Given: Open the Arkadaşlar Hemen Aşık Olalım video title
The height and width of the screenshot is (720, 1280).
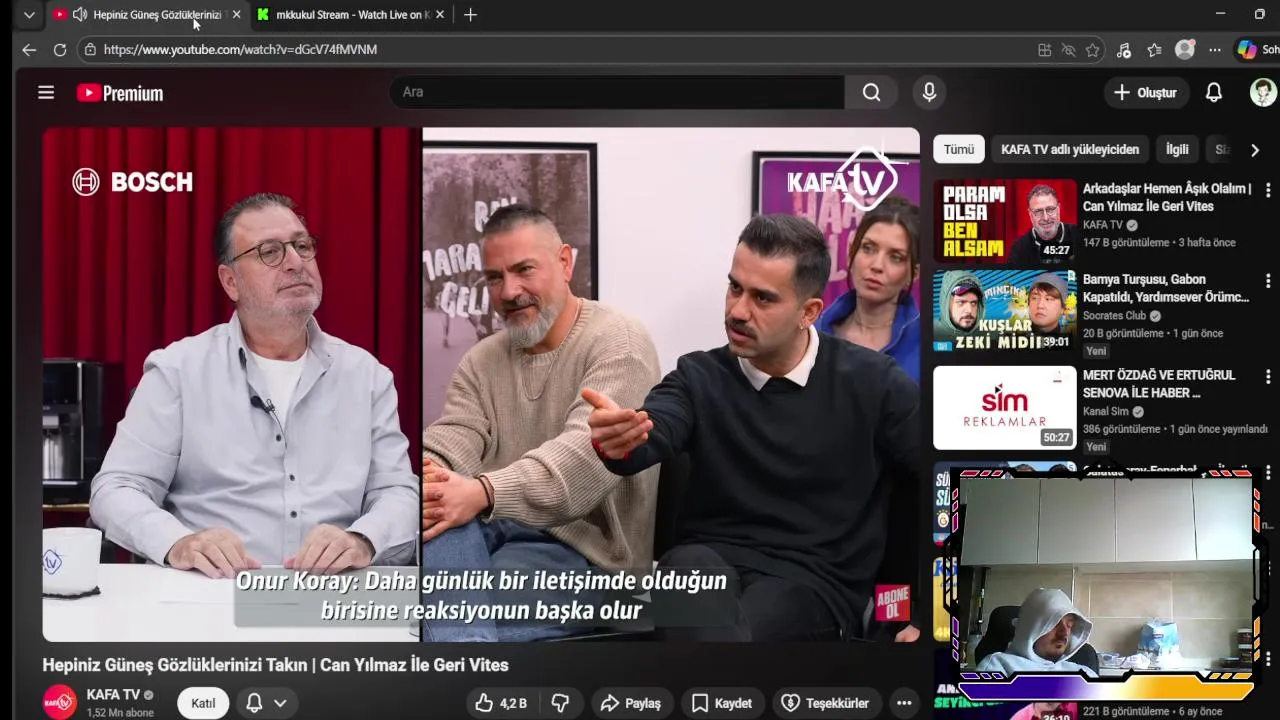Looking at the screenshot, I should 1167,197.
